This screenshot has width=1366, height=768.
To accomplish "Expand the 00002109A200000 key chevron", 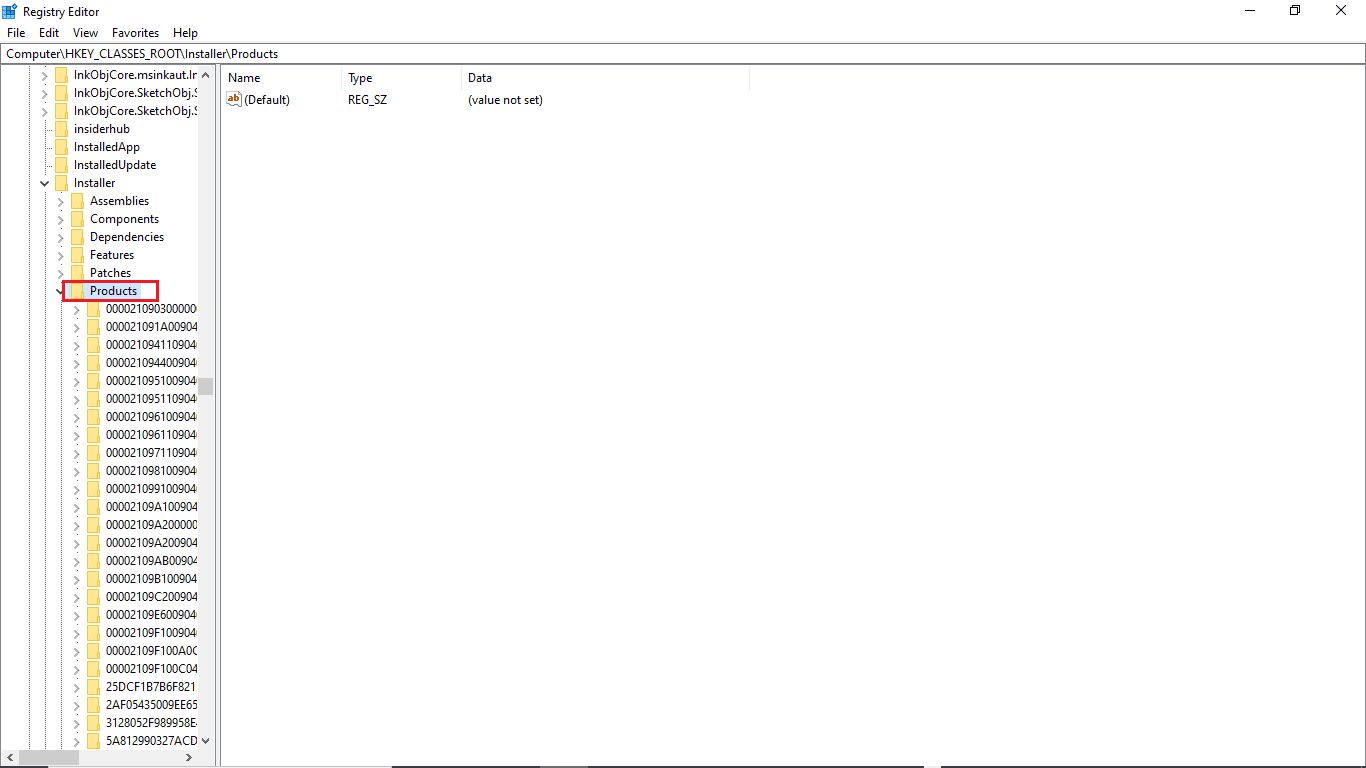I will [x=76, y=525].
